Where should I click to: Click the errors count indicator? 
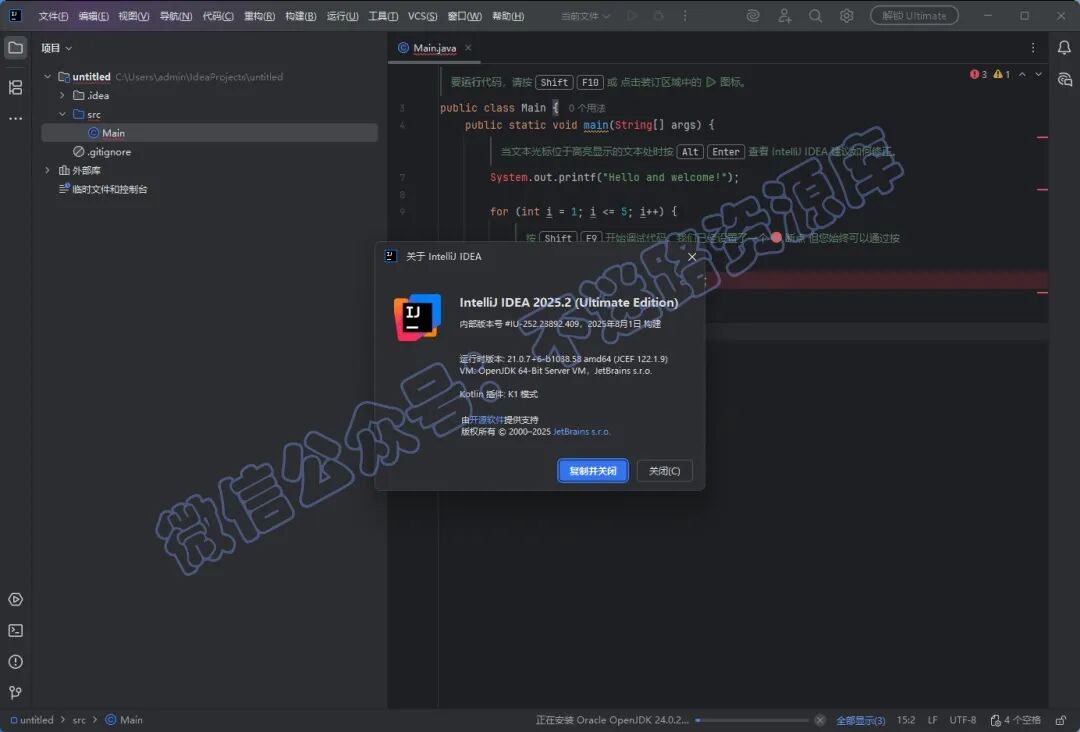pos(978,74)
